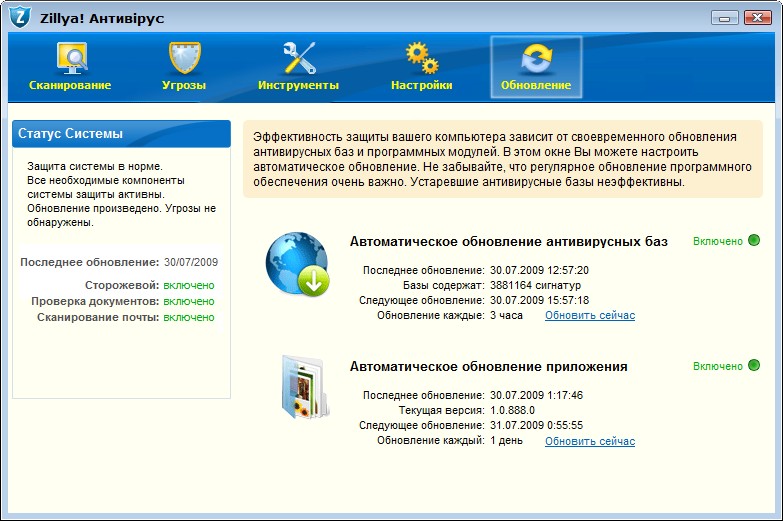Click the Защита системы в норме status text

95,166
